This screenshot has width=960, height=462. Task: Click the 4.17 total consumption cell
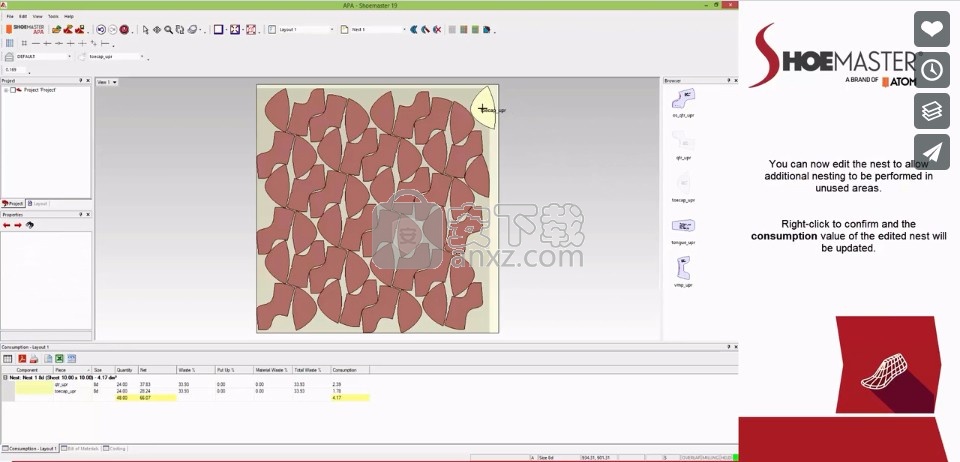click(350, 398)
